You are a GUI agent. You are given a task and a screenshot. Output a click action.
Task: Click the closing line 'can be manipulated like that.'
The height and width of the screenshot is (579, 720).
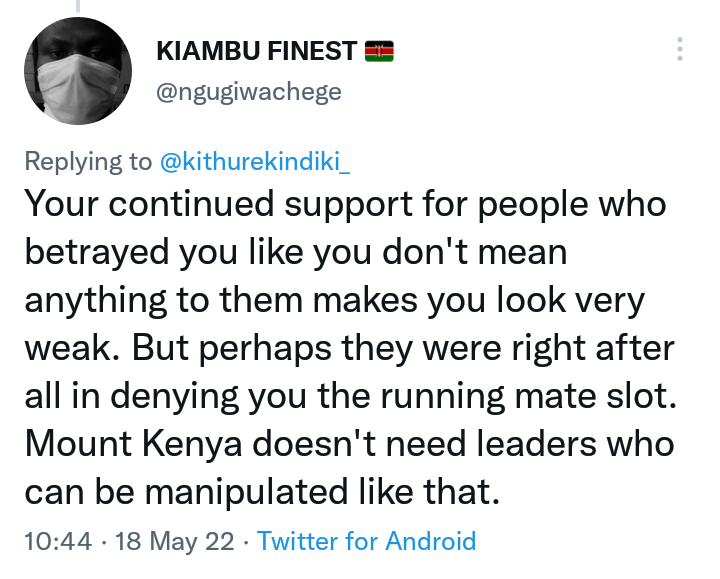click(x=262, y=492)
